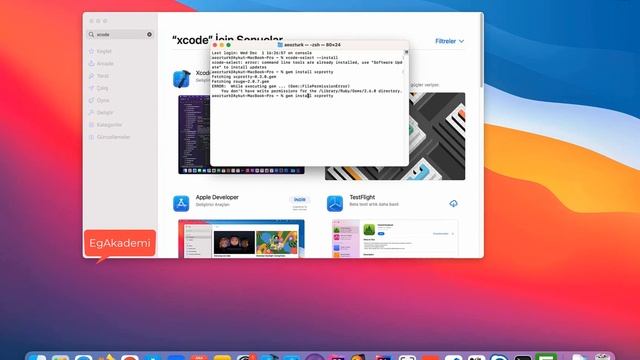The height and width of the screenshot is (360, 640).
Task: Open the TestFlight app icon
Action: [335, 203]
